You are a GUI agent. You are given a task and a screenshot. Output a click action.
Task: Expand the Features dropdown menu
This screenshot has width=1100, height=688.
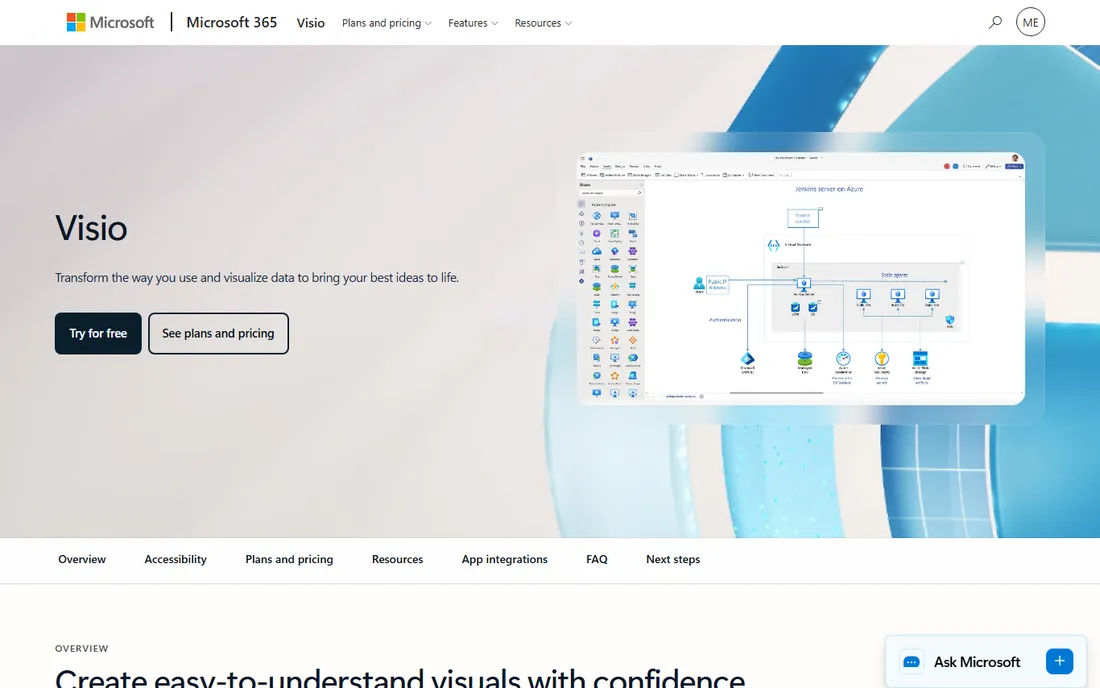click(x=473, y=23)
